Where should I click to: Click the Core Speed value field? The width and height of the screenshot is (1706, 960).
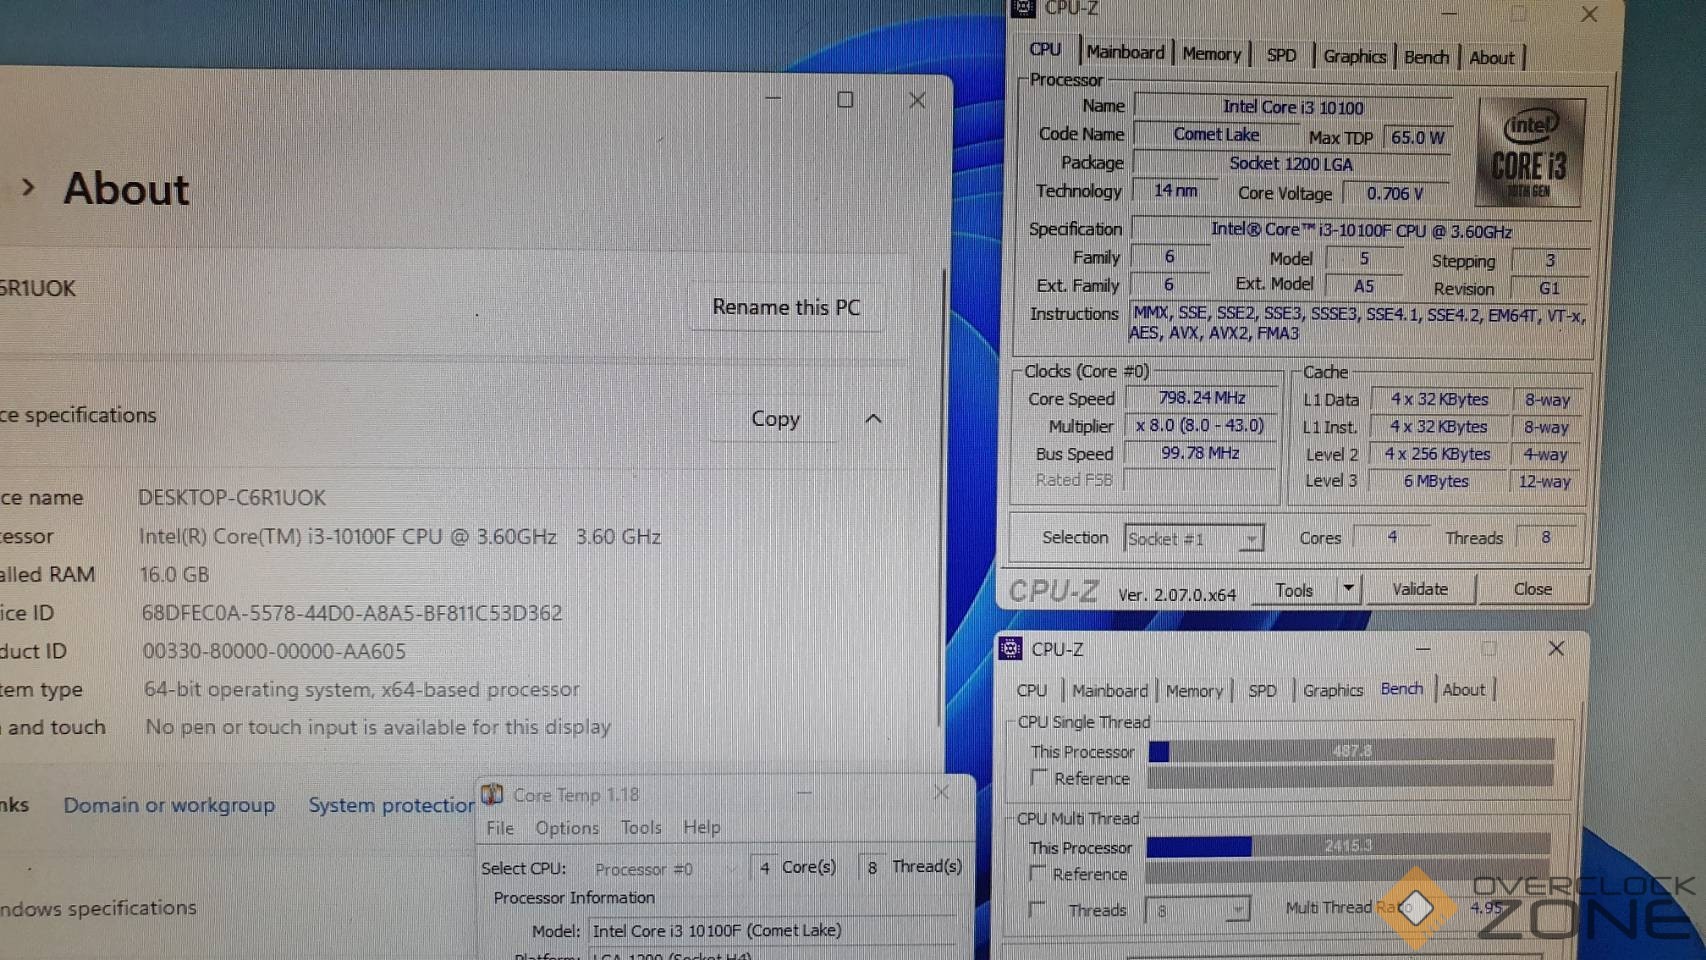(x=1202, y=398)
